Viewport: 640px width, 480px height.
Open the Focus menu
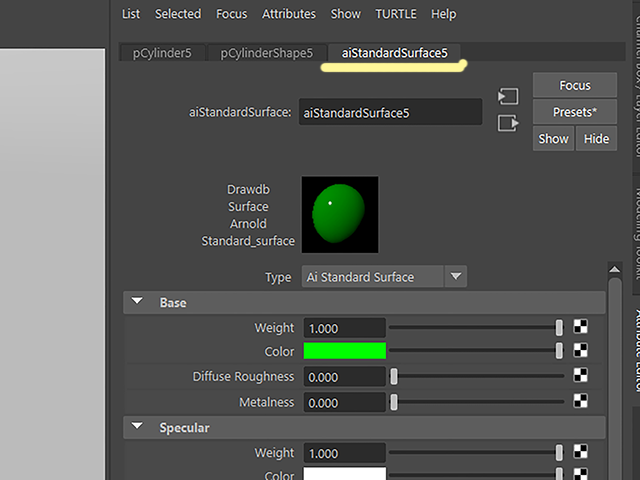pos(231,14)
